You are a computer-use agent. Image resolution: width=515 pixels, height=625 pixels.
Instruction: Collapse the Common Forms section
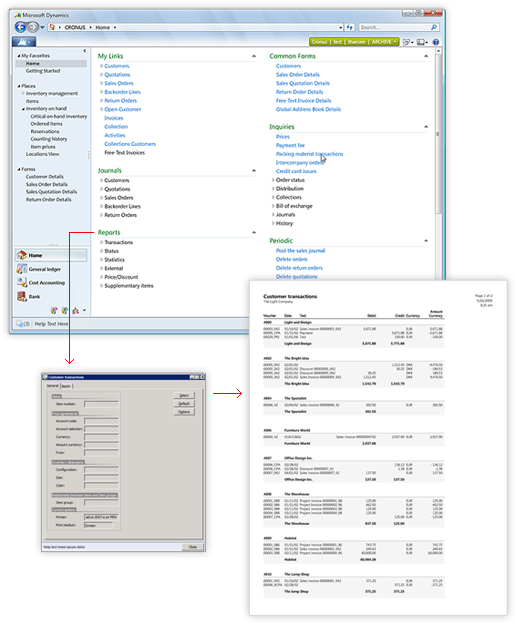(x=426, y=56)
